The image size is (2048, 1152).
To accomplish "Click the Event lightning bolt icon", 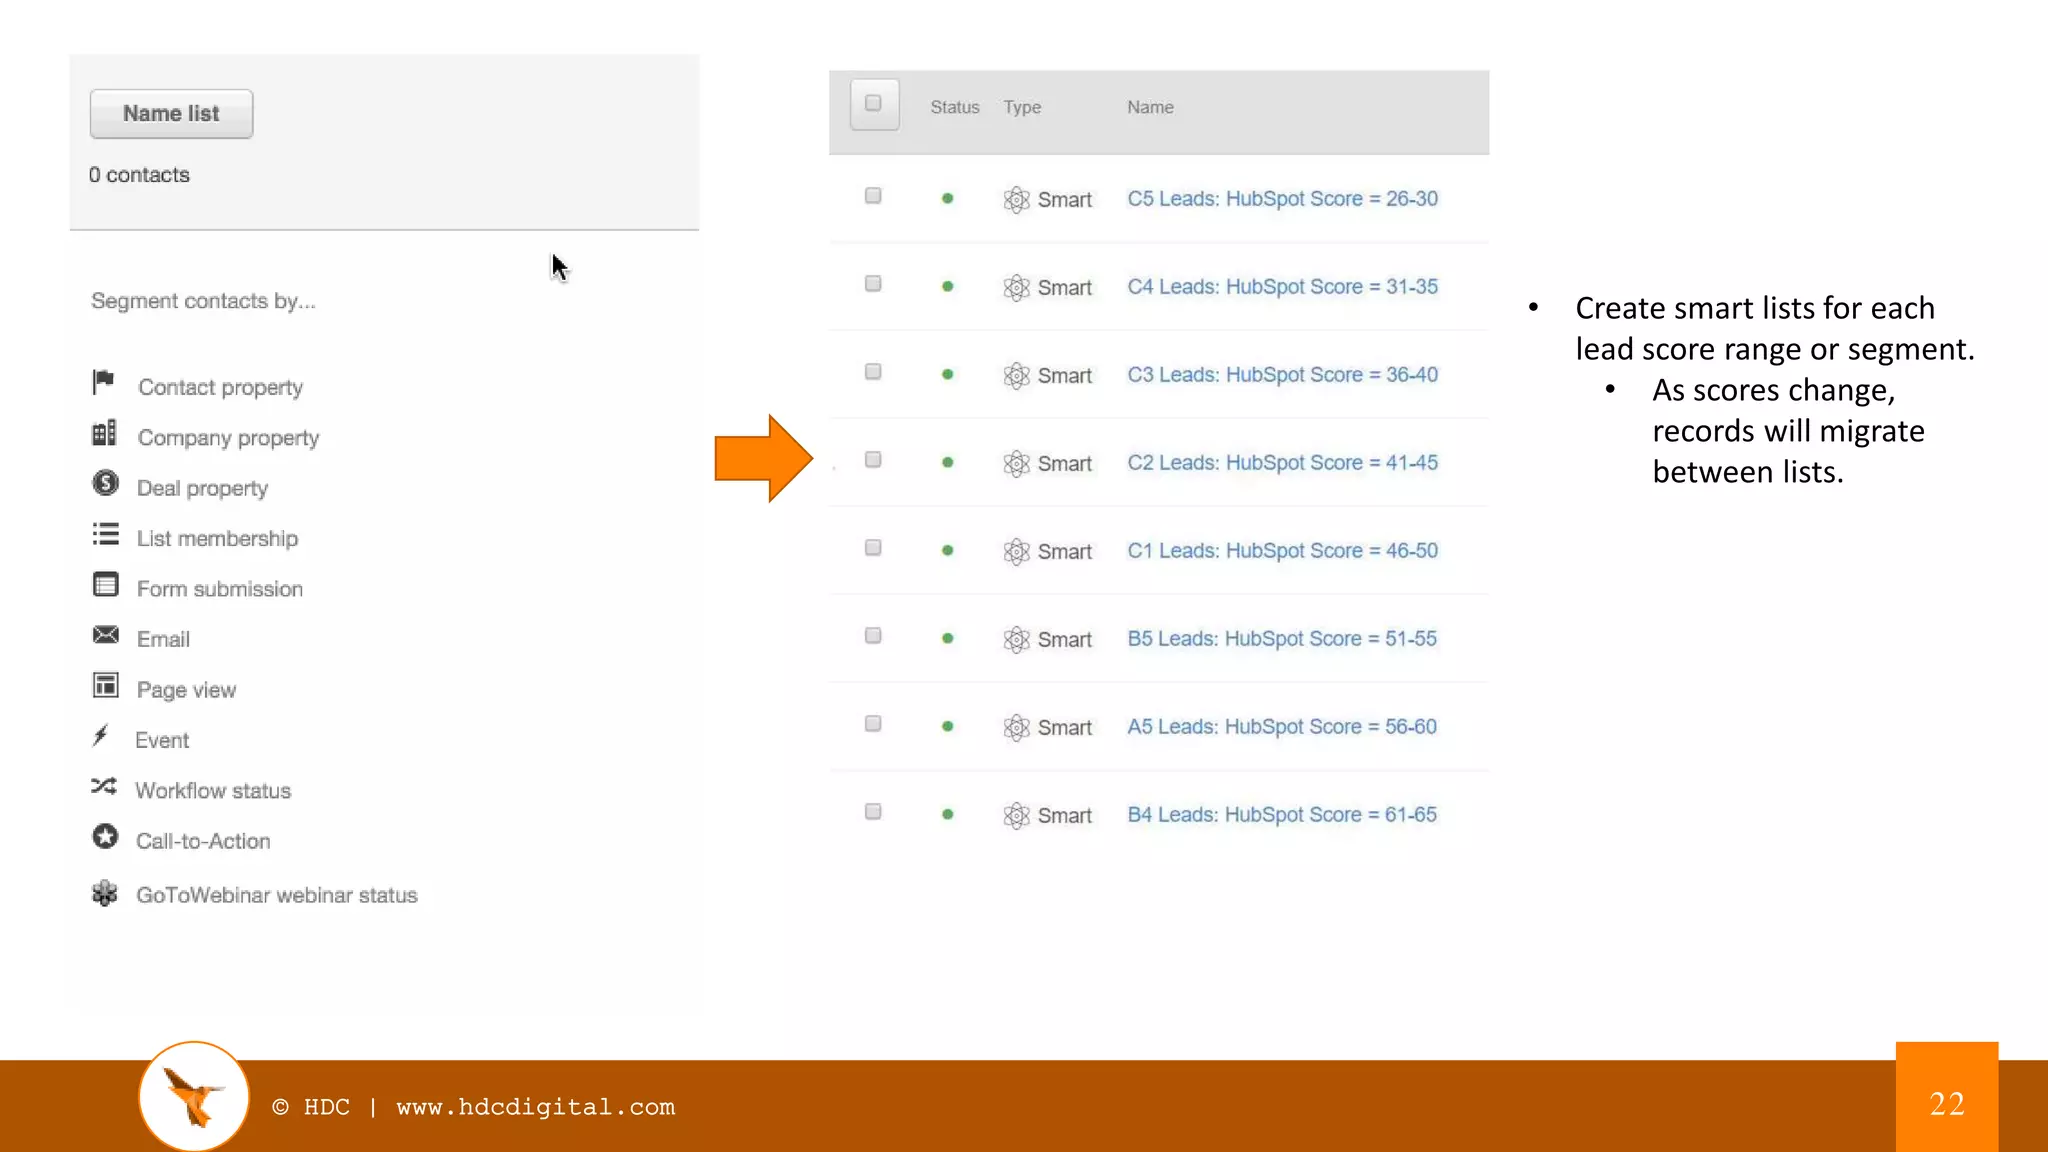I will 101,736.
